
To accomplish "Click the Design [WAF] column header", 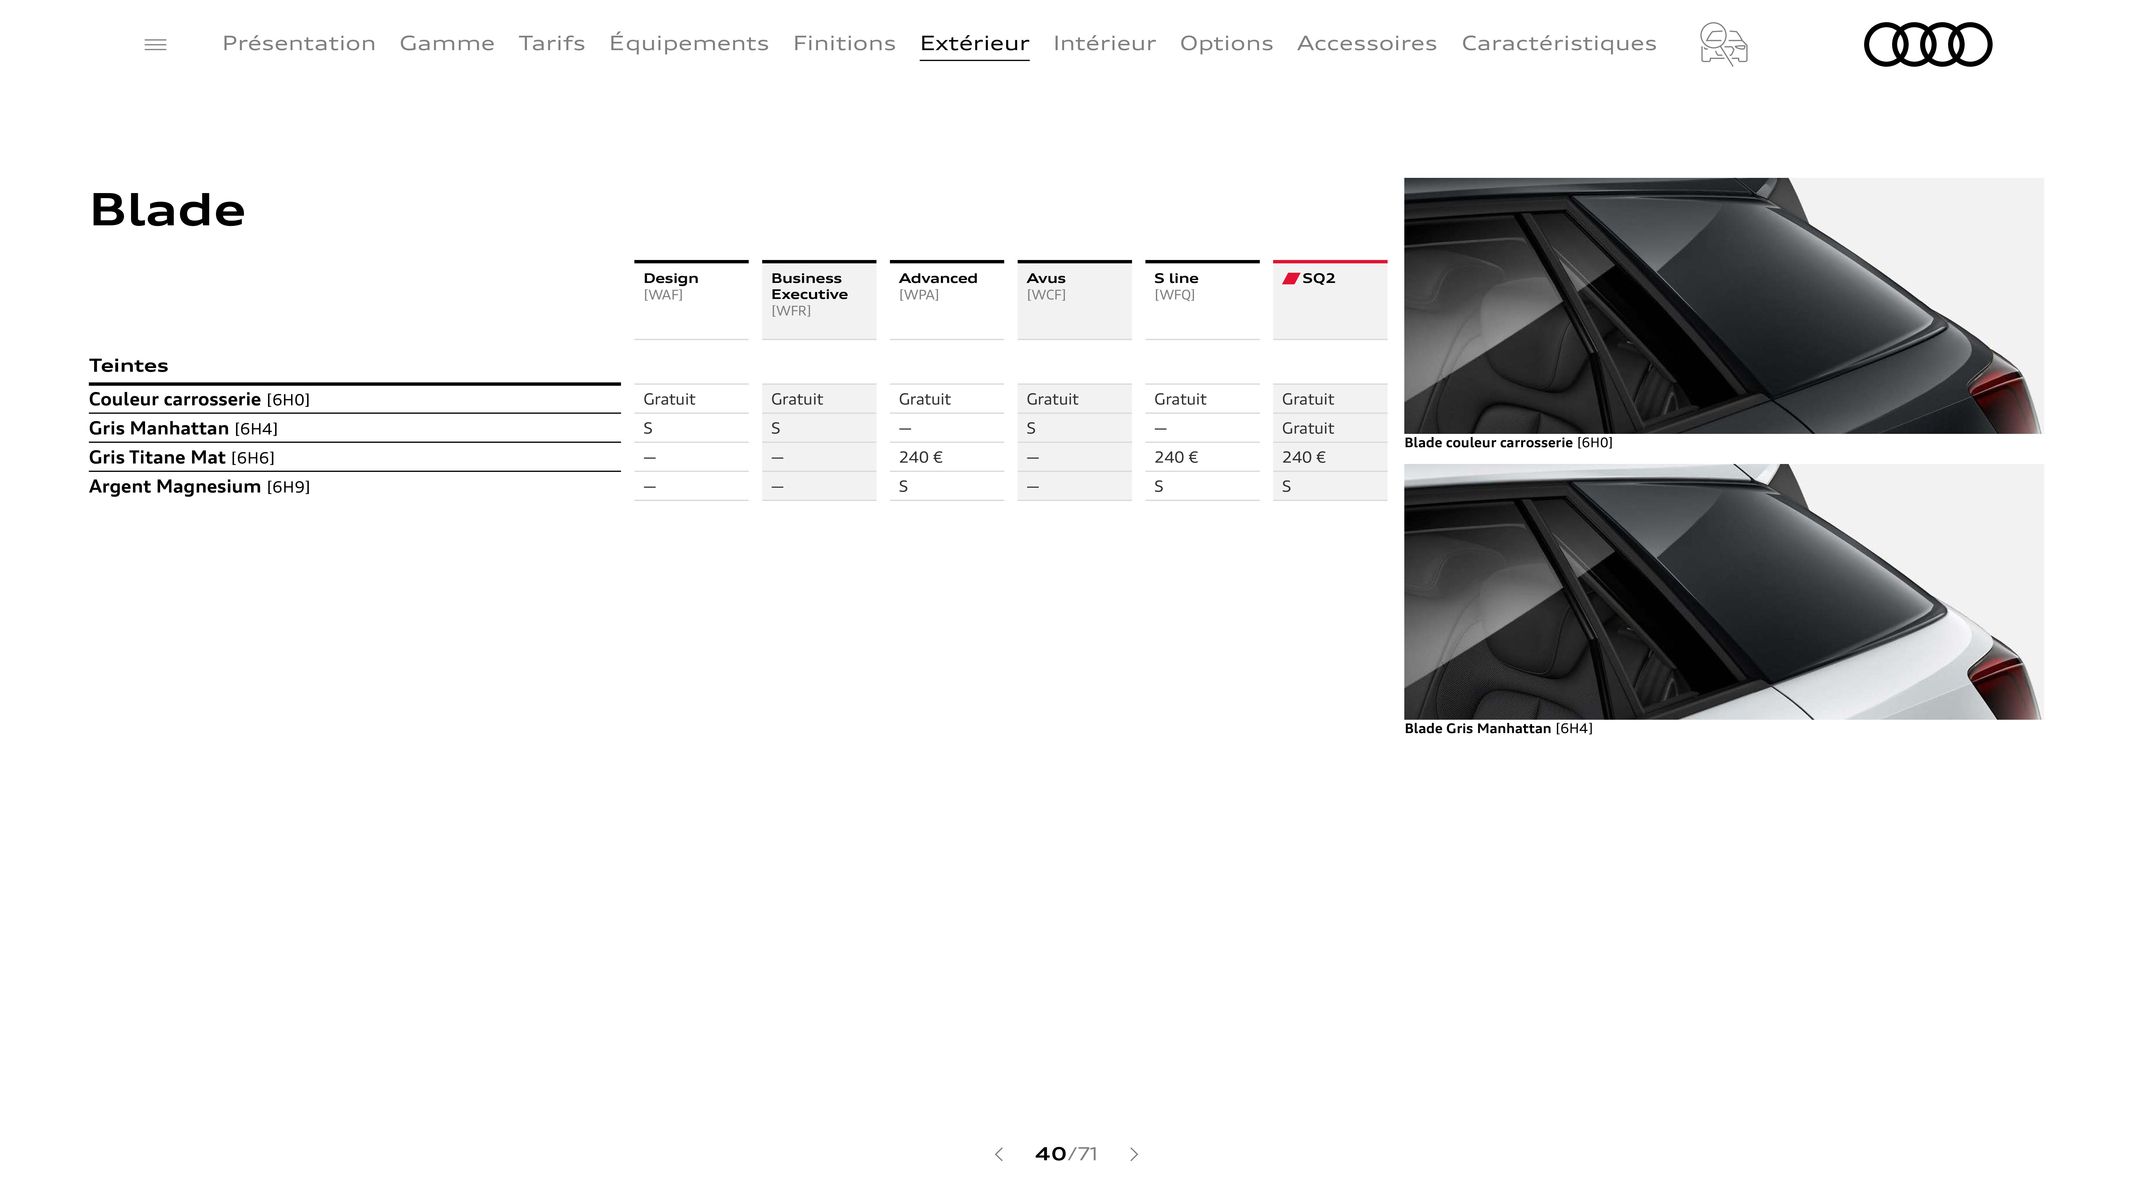I will point(691,299).
